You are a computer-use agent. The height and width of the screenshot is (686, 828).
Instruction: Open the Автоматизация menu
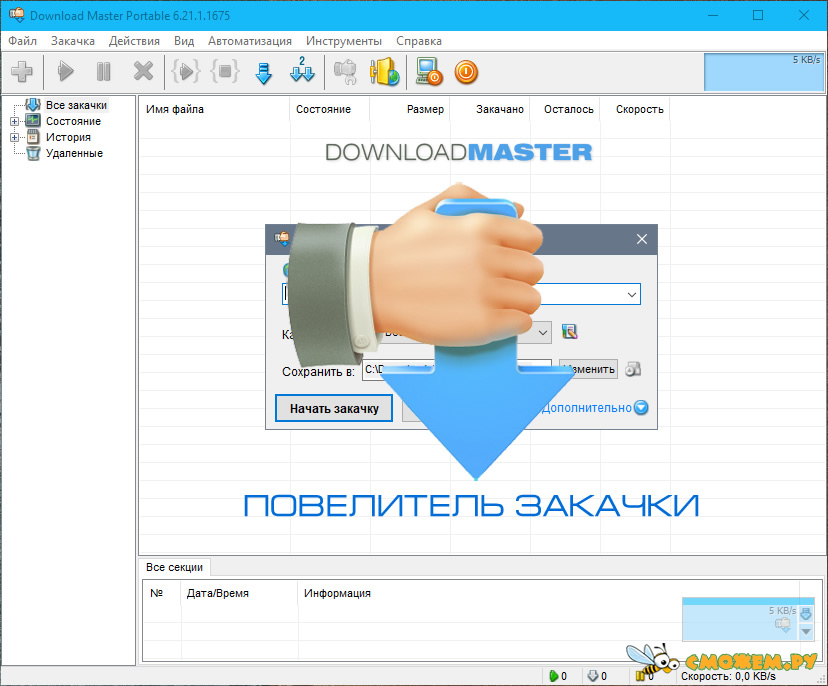pos(250,41)
